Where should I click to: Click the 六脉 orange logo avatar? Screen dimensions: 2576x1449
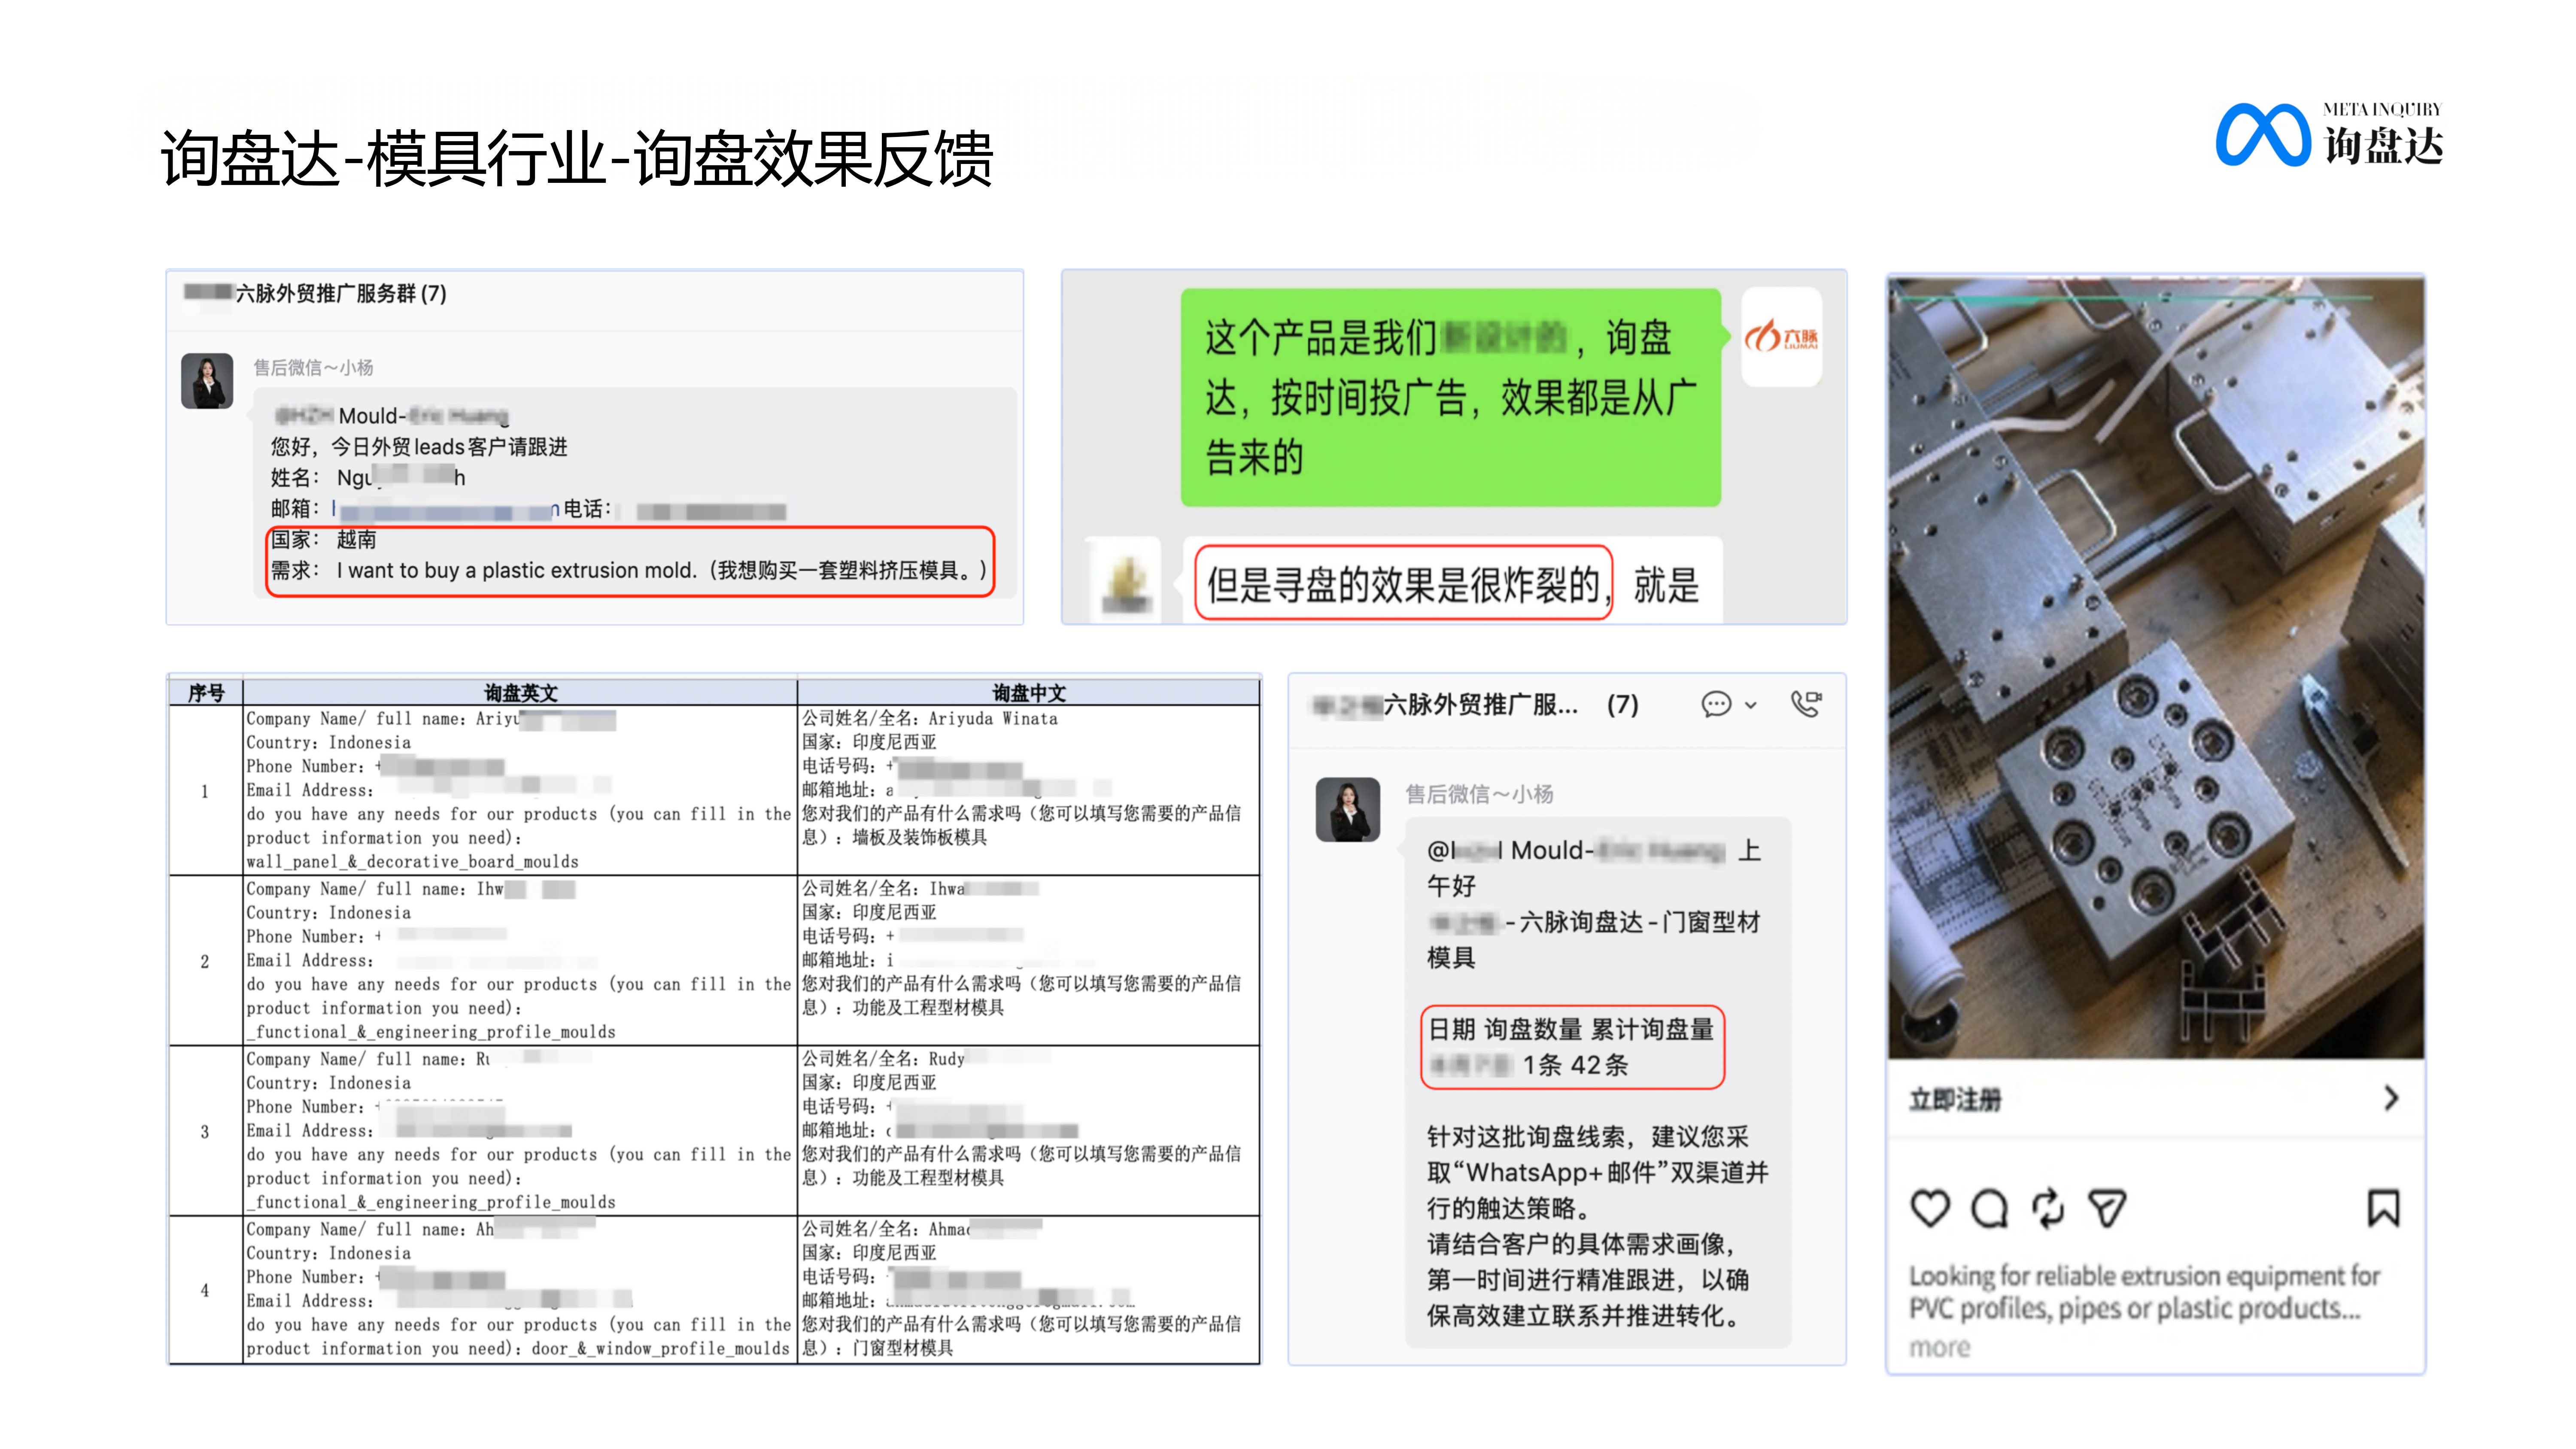coord(1781,336)
